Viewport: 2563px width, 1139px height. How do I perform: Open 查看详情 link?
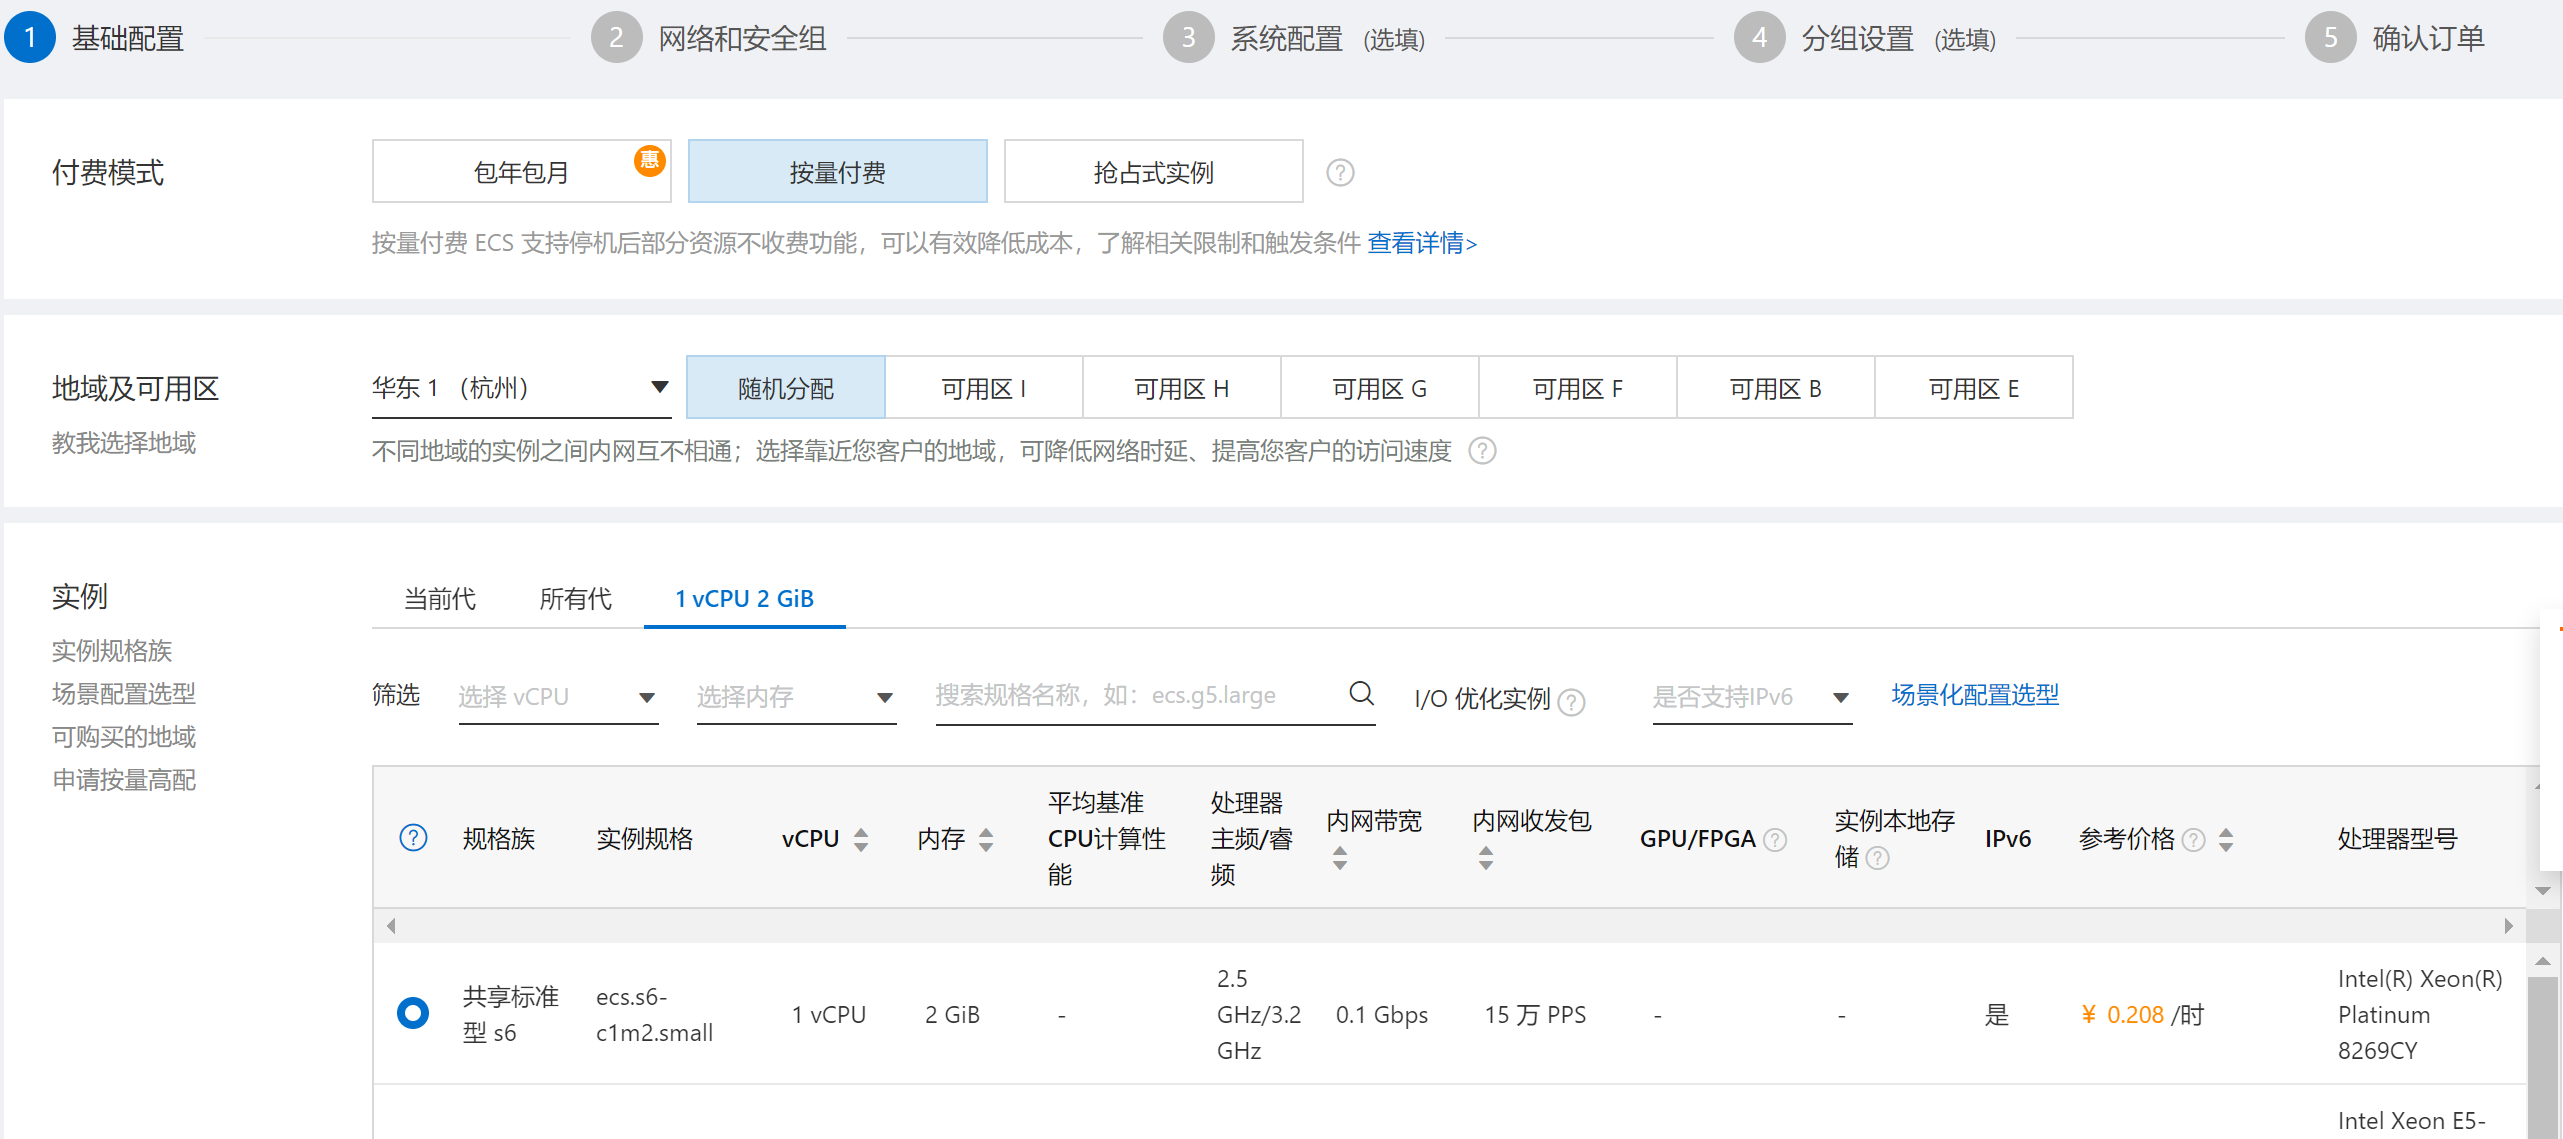tap(1421, 243)
